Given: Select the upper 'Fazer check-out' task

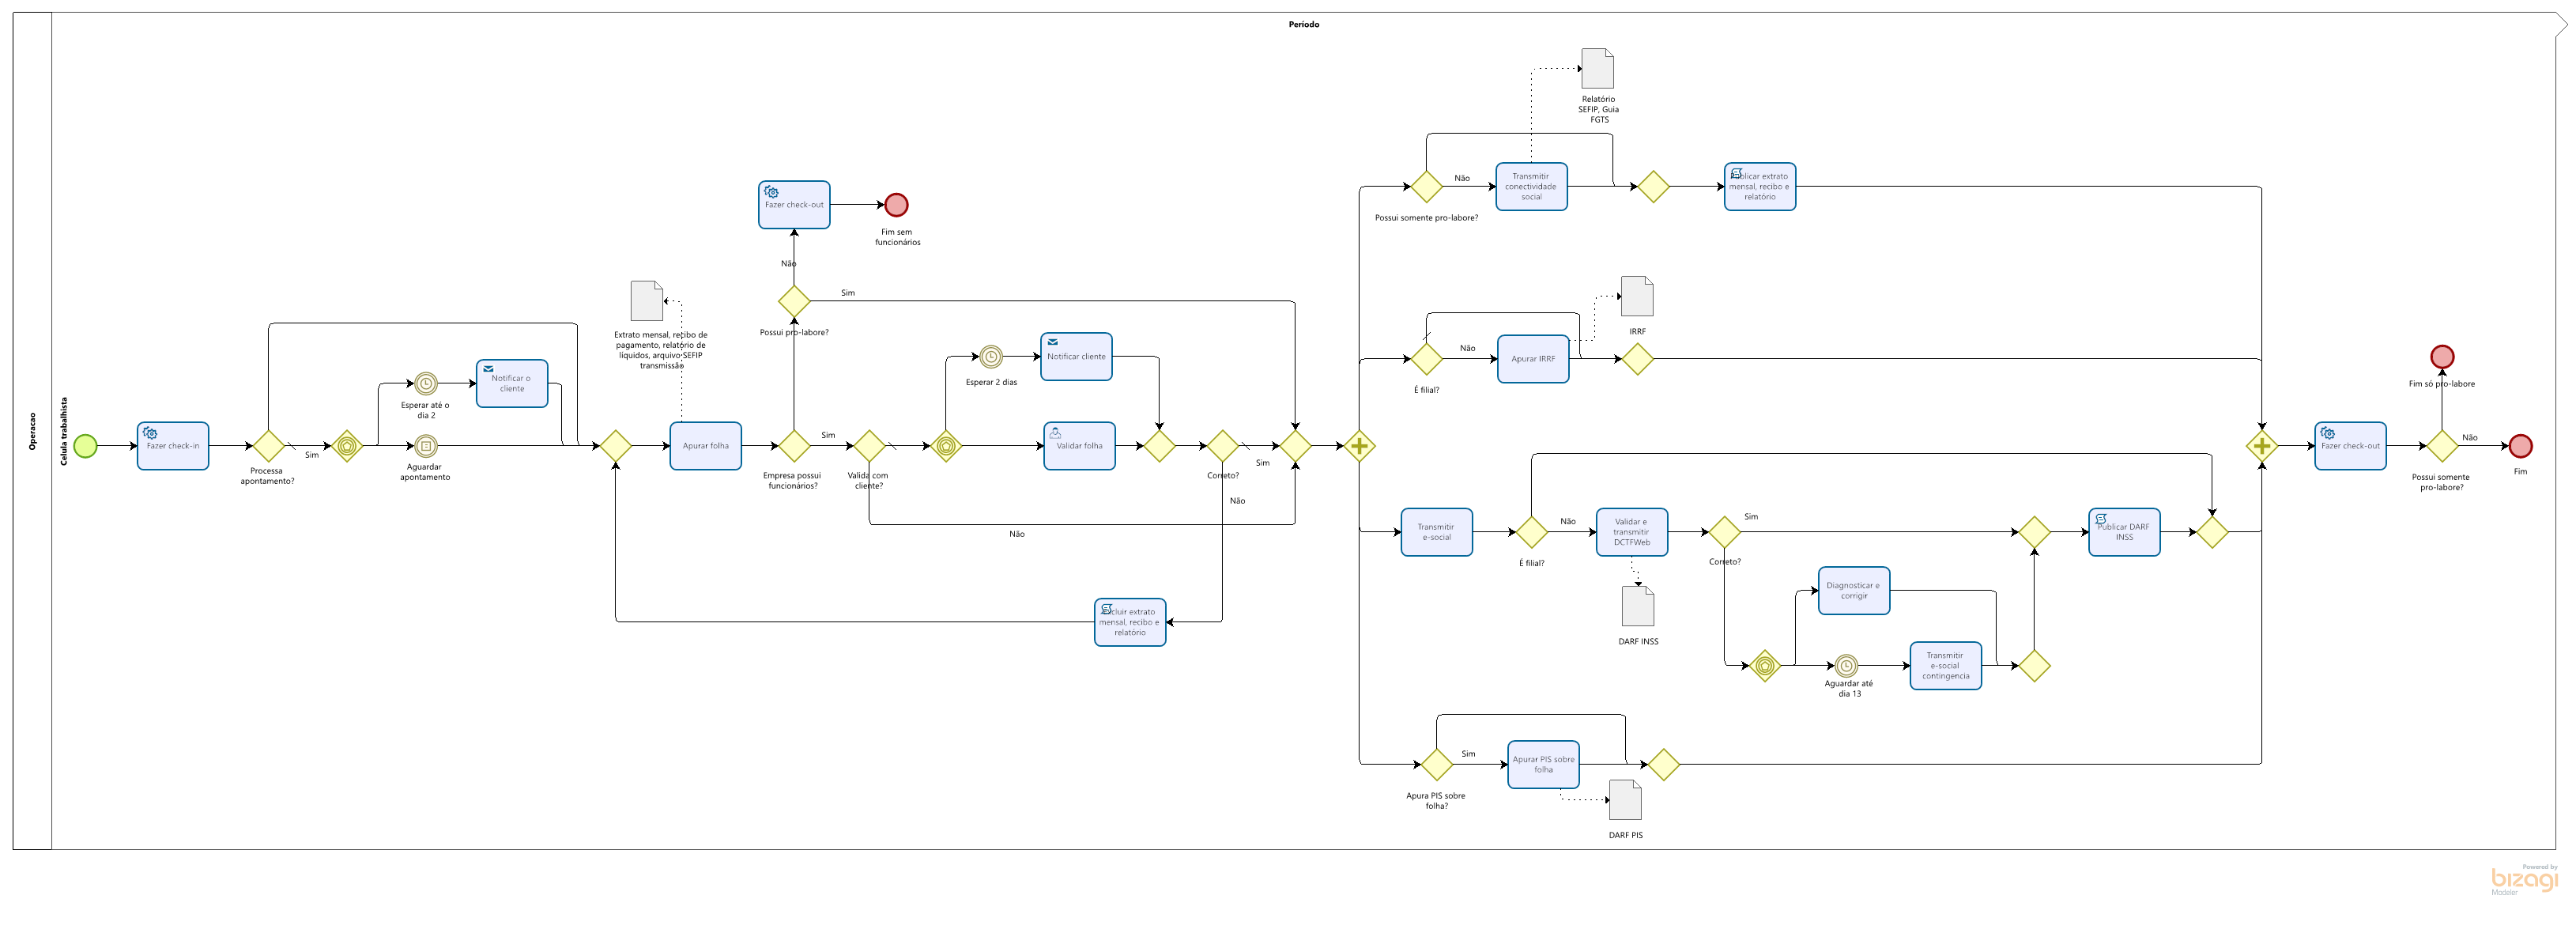Looking at the screenshot, I should tap(794, 205).
